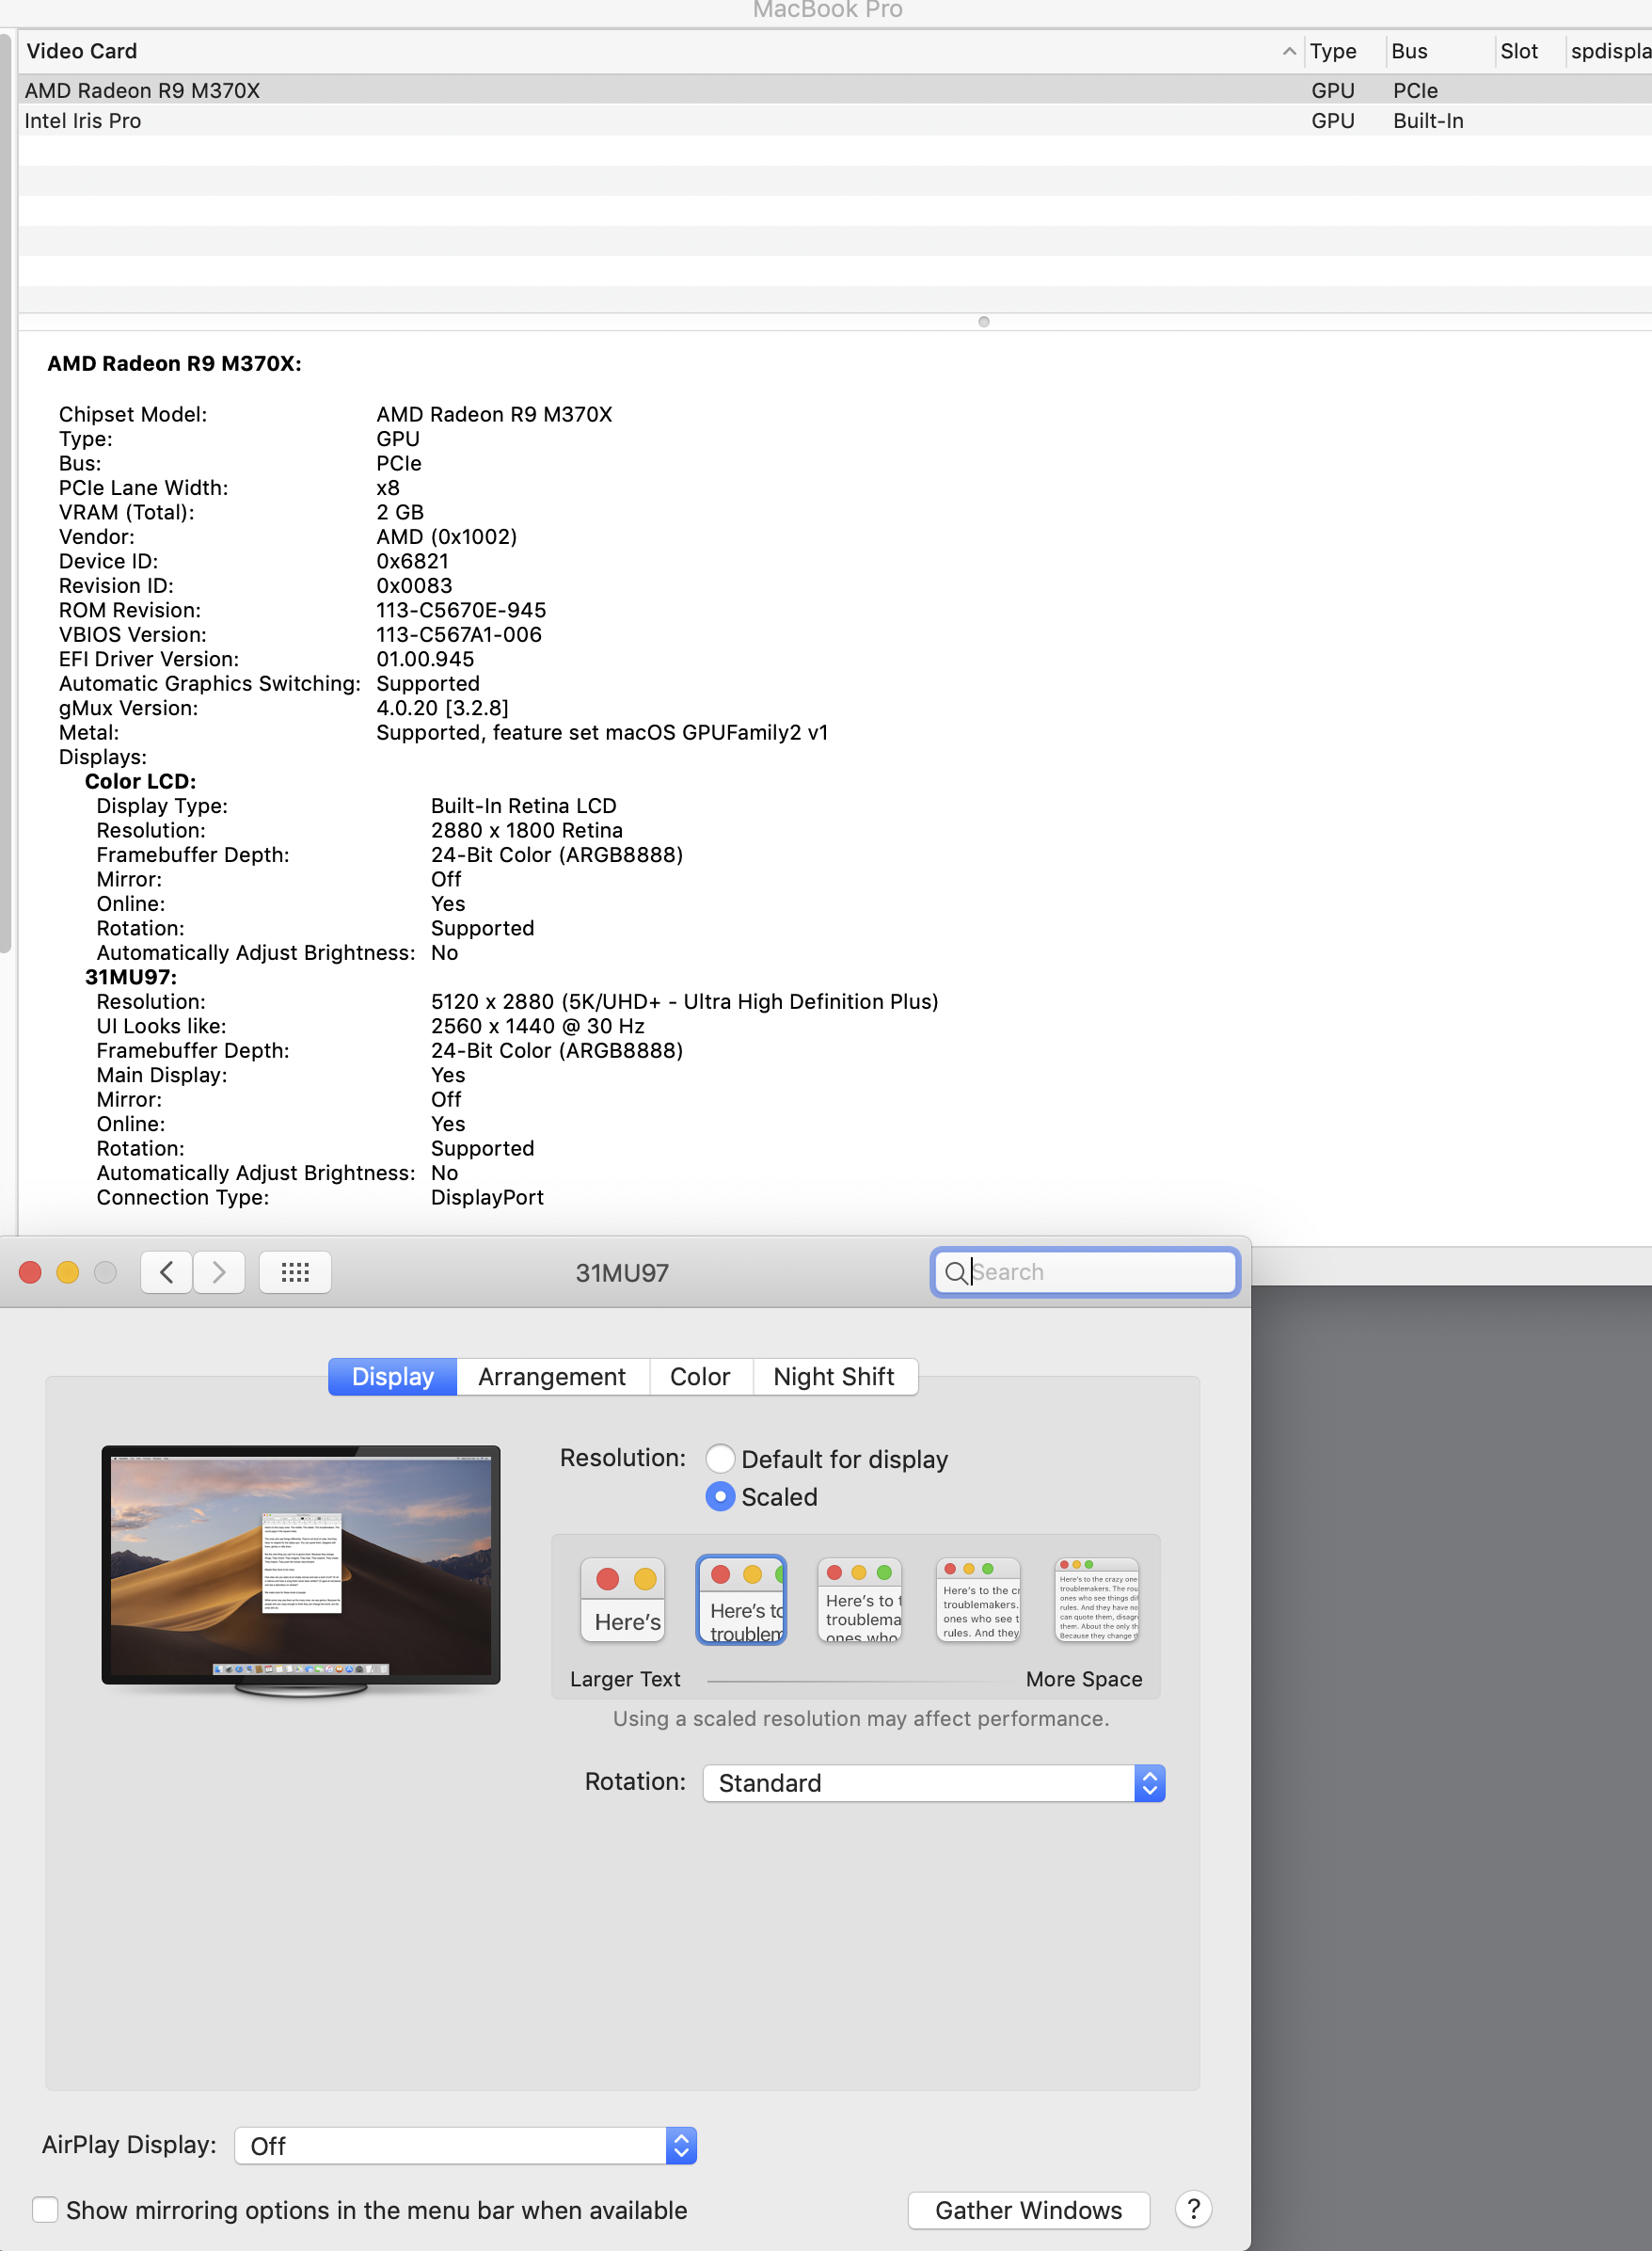Click the spdispla column header
Viewport: 1652px width, 2251px height.
tap(1609, 51)
